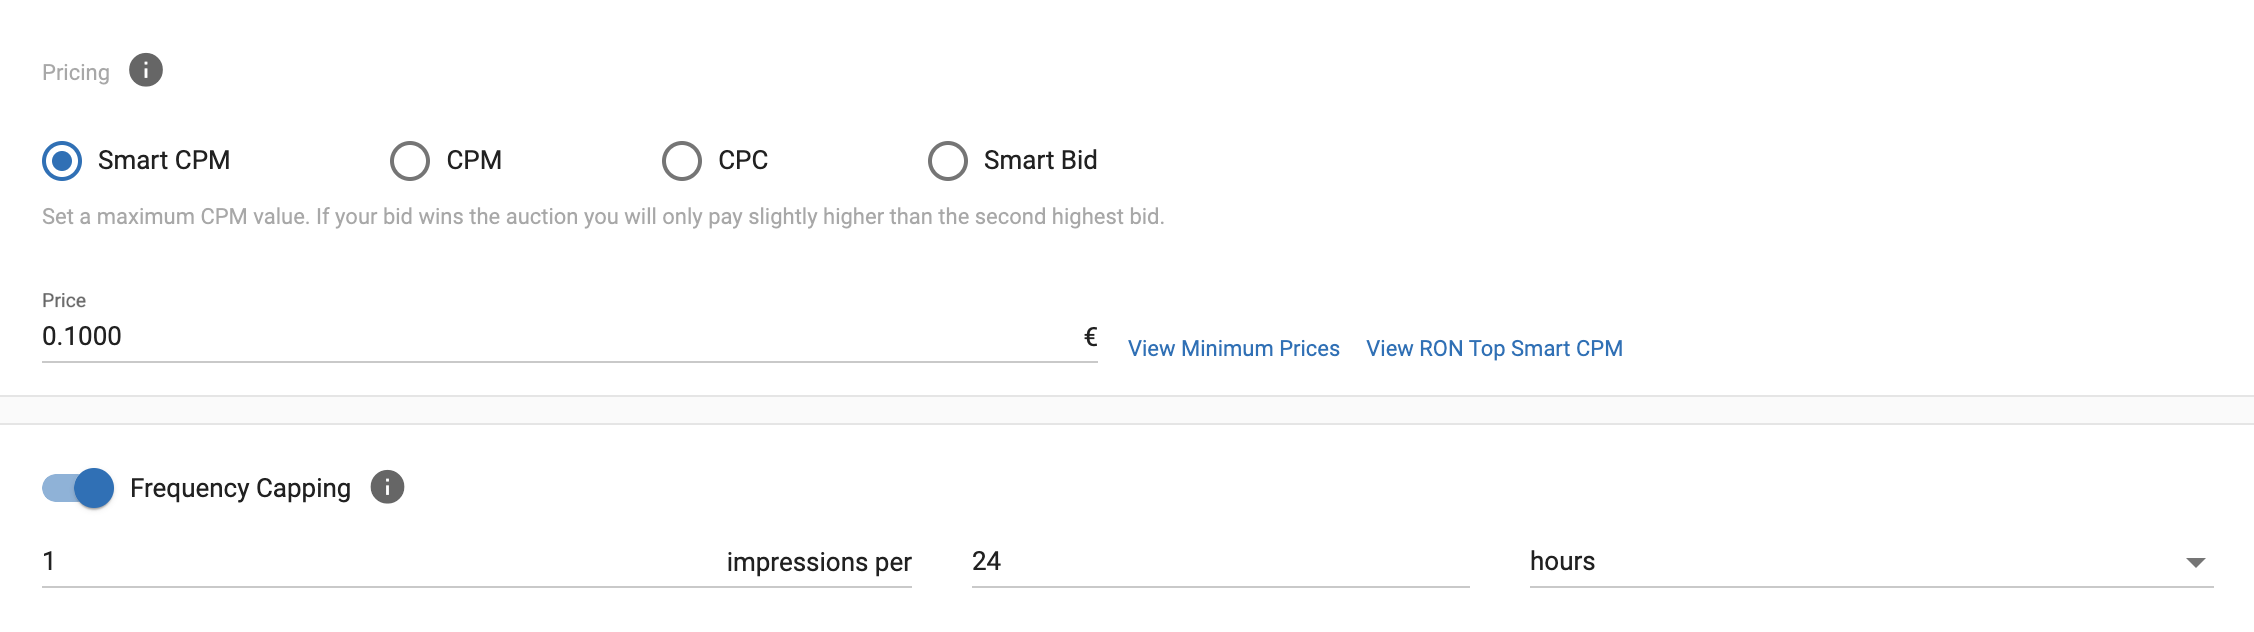Open View RON Top Smart CPM link

pyautogui.click(x=1494, y=348)
